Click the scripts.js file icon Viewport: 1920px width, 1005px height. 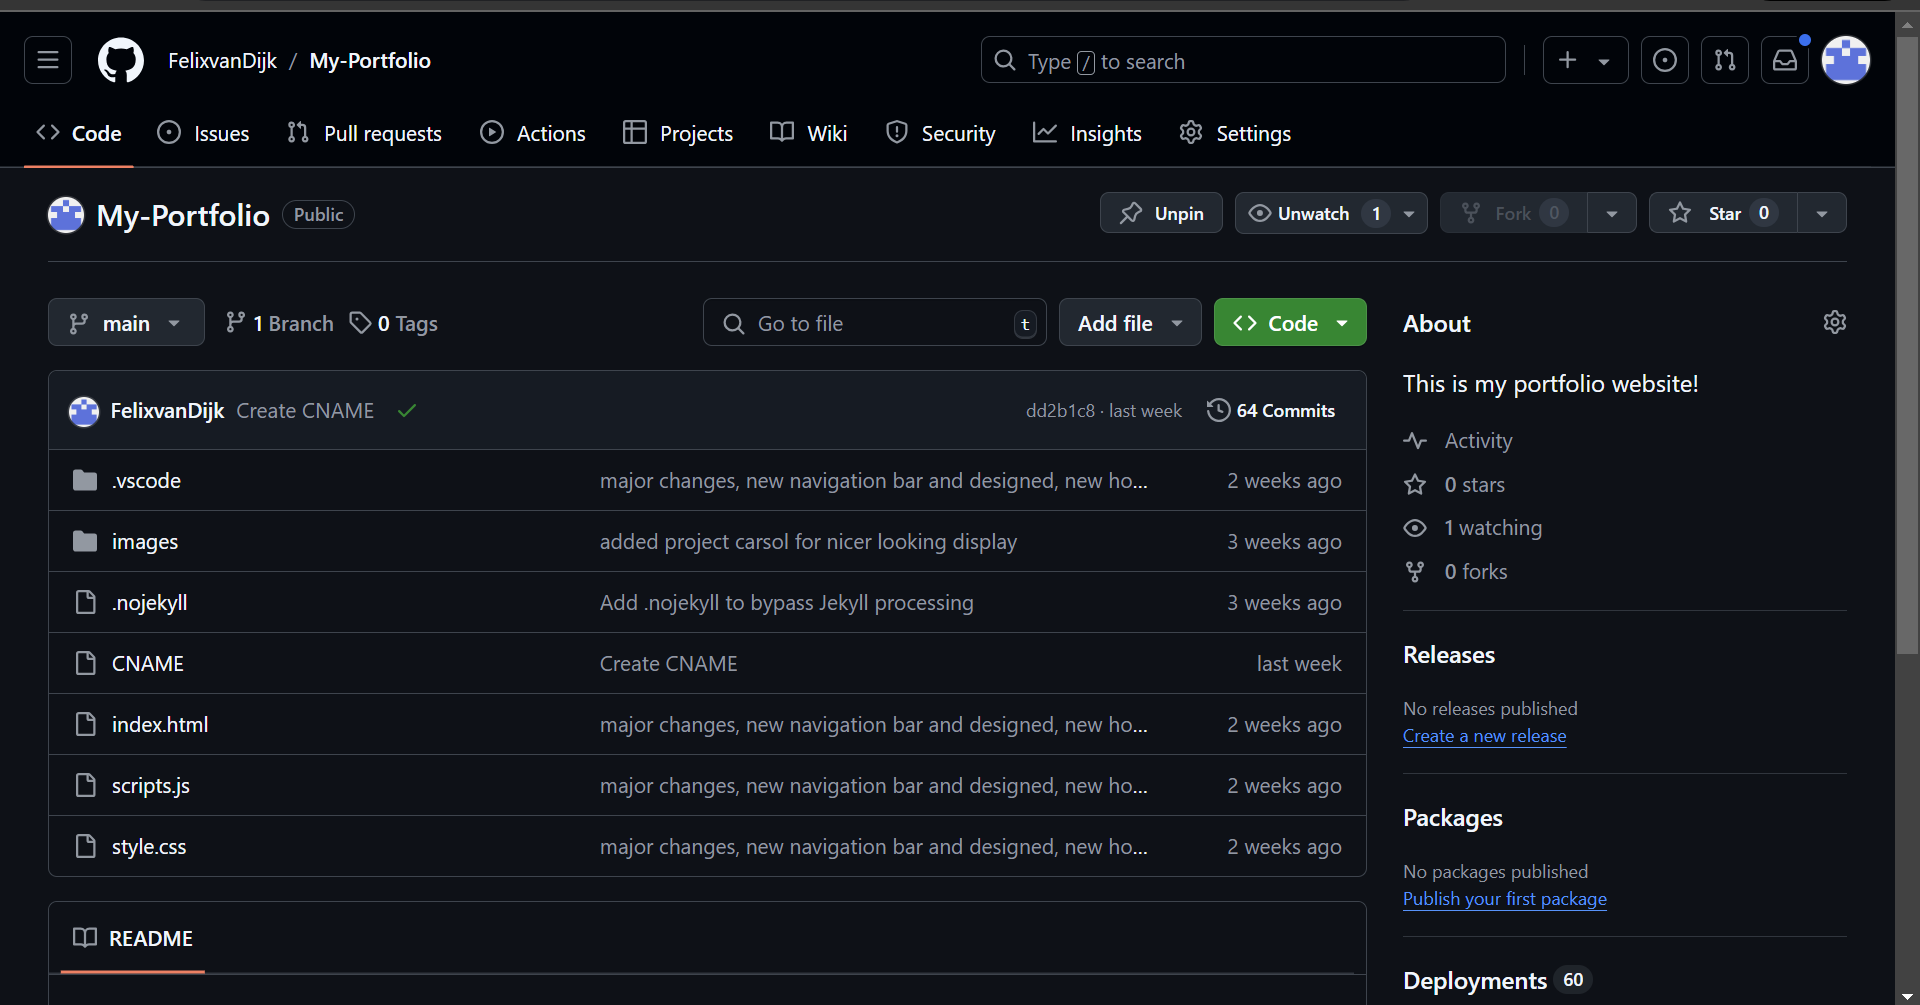[86, 785]
